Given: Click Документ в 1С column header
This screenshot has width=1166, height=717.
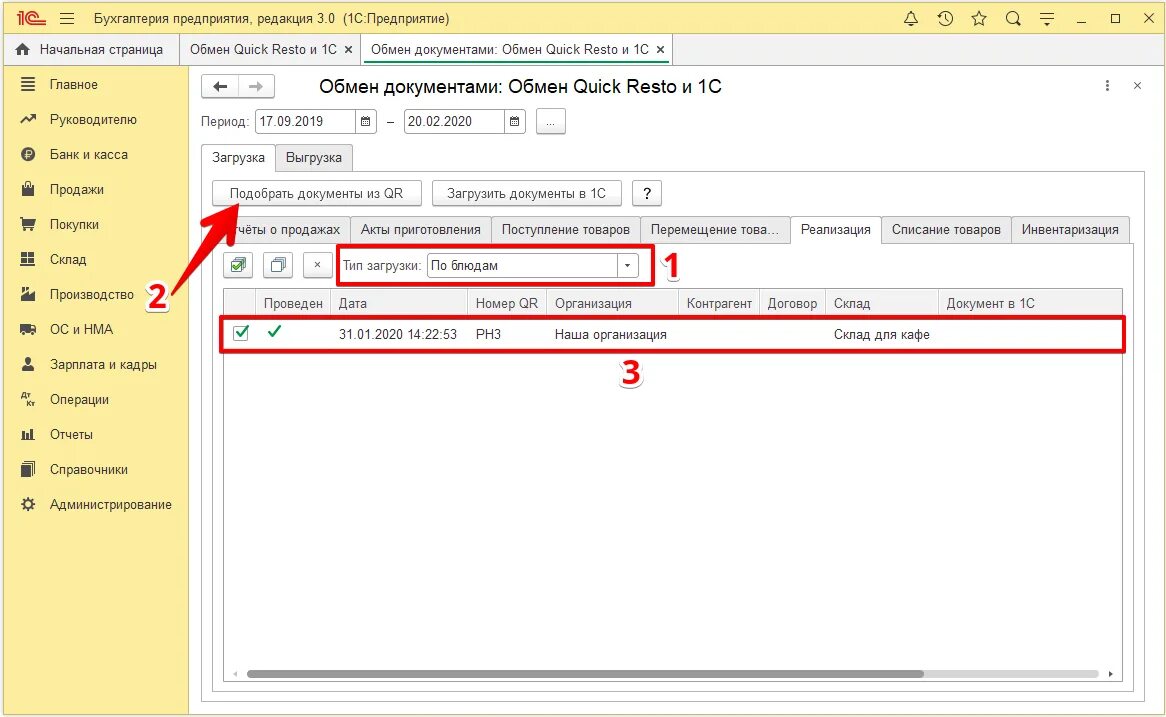Looking at the screenshot, I should coord(1030,303).
